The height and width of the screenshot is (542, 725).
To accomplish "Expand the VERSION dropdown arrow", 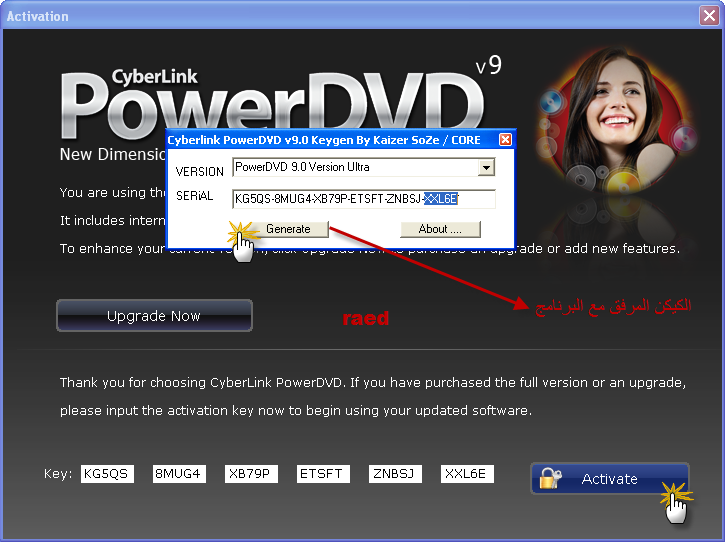I will click(x=486, y=167).
